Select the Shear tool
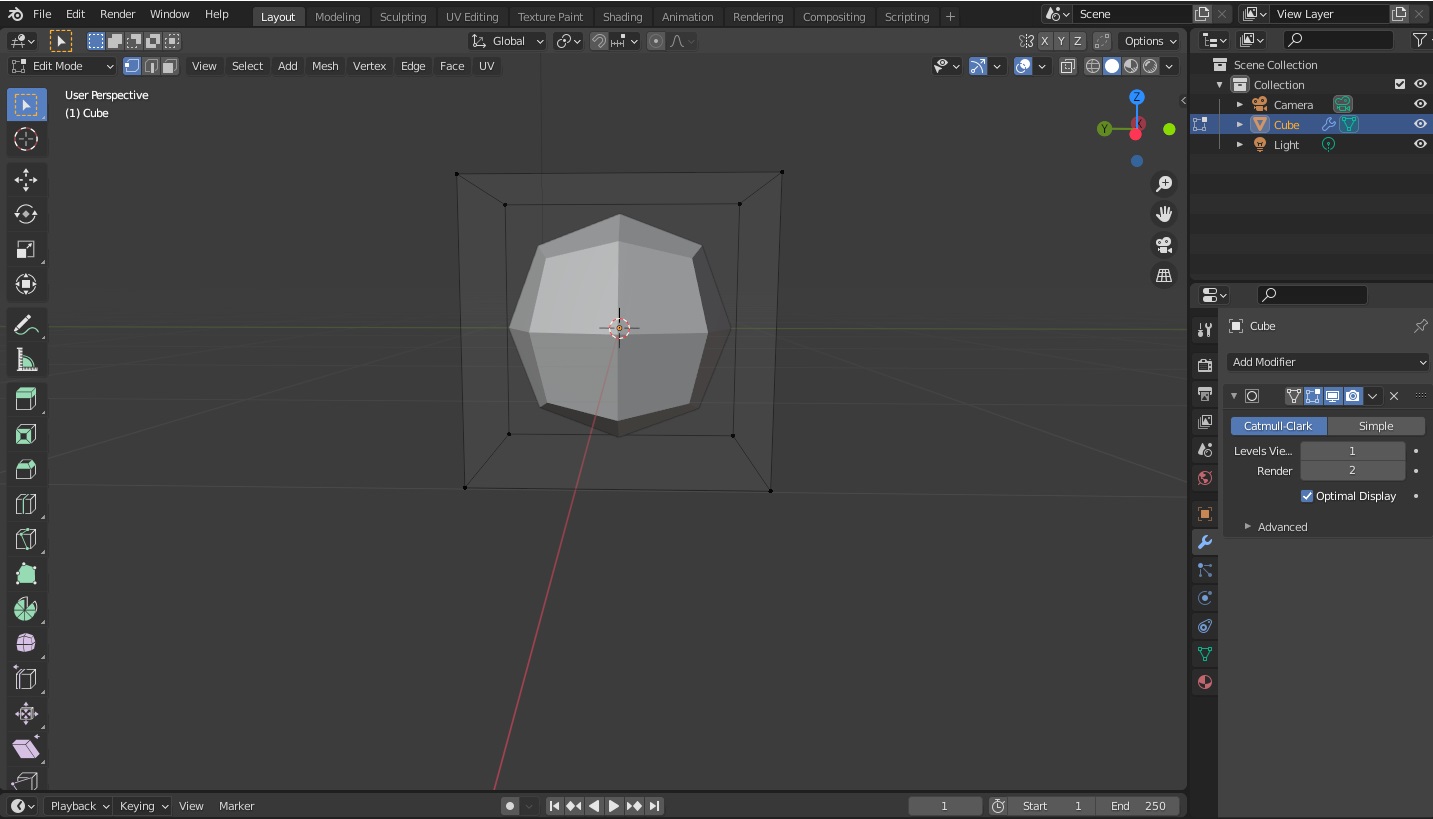The height and width of the screenshot is (819, 1433). coord(26,749)
